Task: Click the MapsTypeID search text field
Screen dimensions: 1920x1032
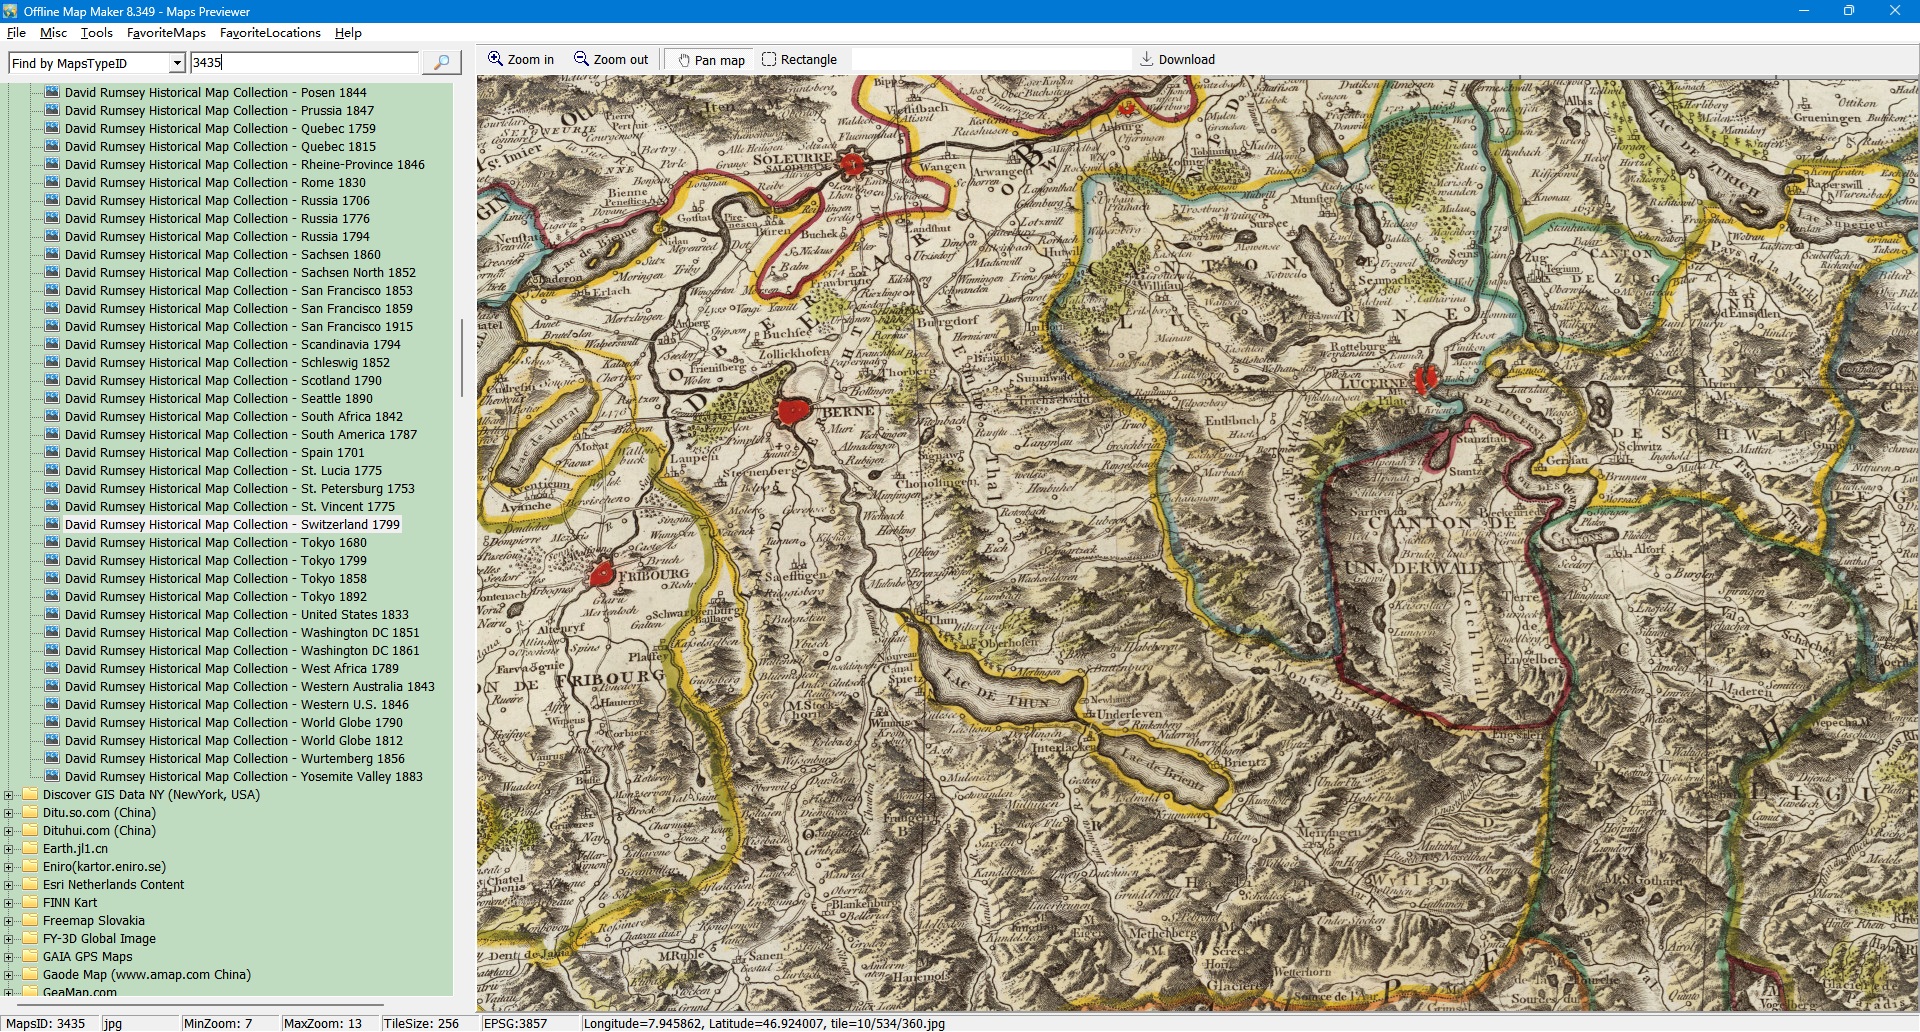Action: point(304,63)
